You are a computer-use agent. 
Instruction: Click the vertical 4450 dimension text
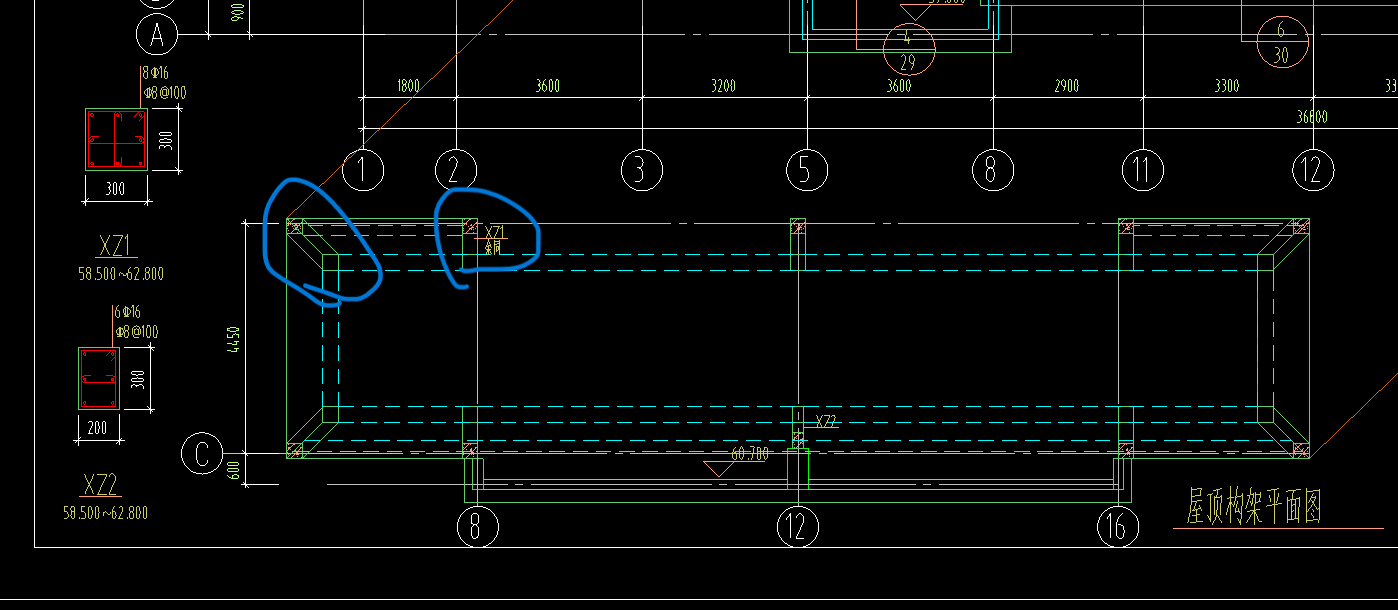[x=234, y=339]
